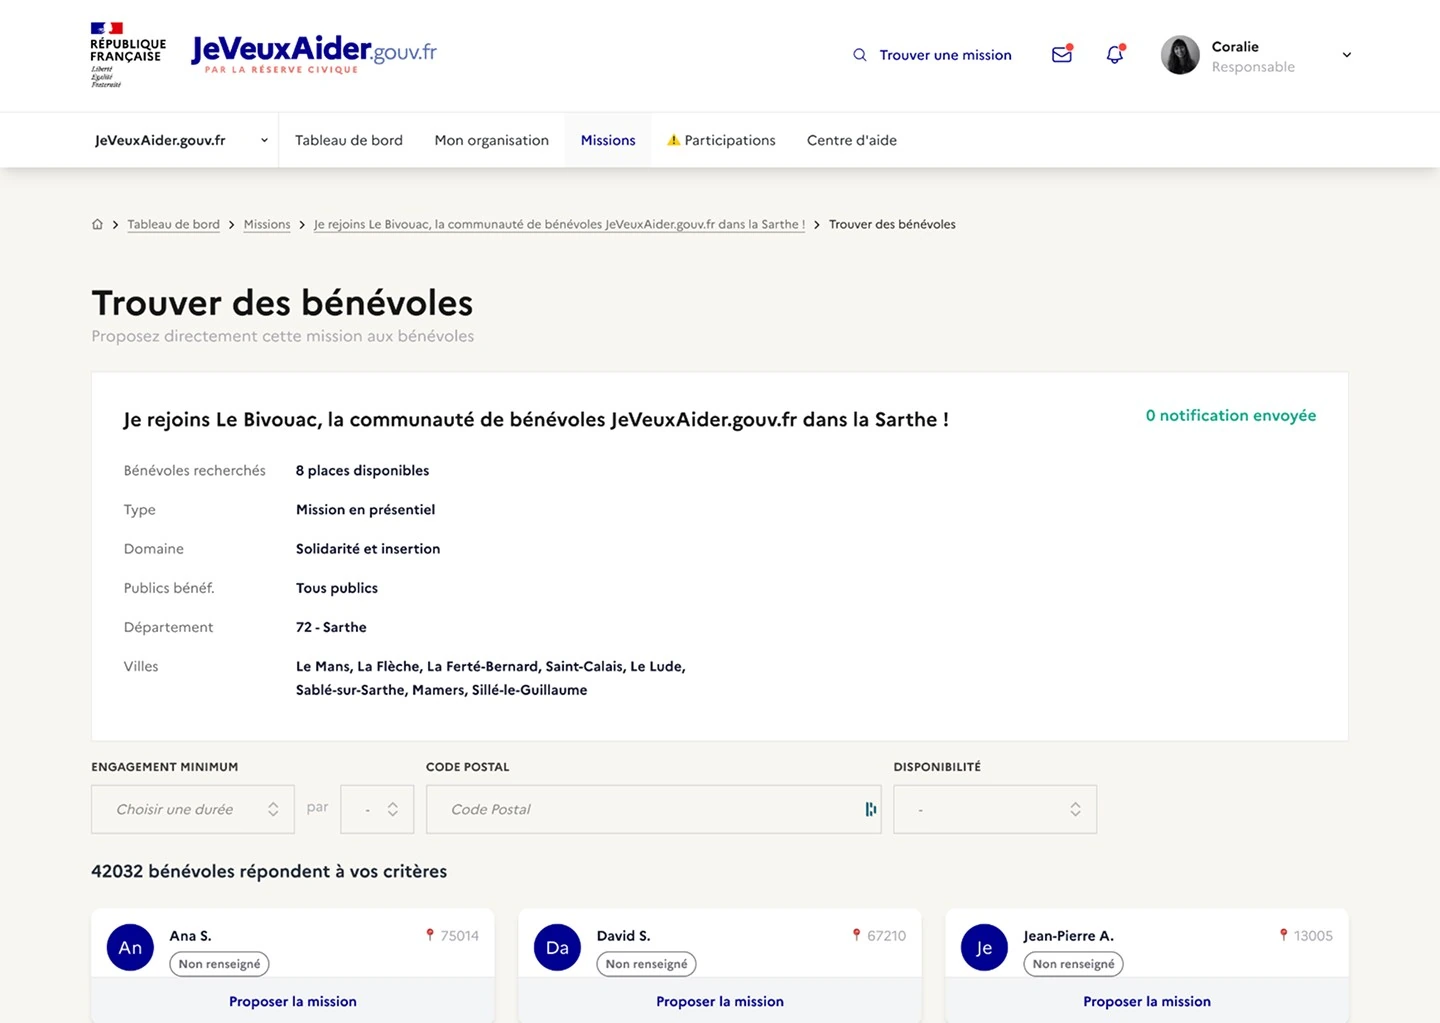1440x1023 pixels.
Task: Go to Tableau de bord tab
Action: 349,140
